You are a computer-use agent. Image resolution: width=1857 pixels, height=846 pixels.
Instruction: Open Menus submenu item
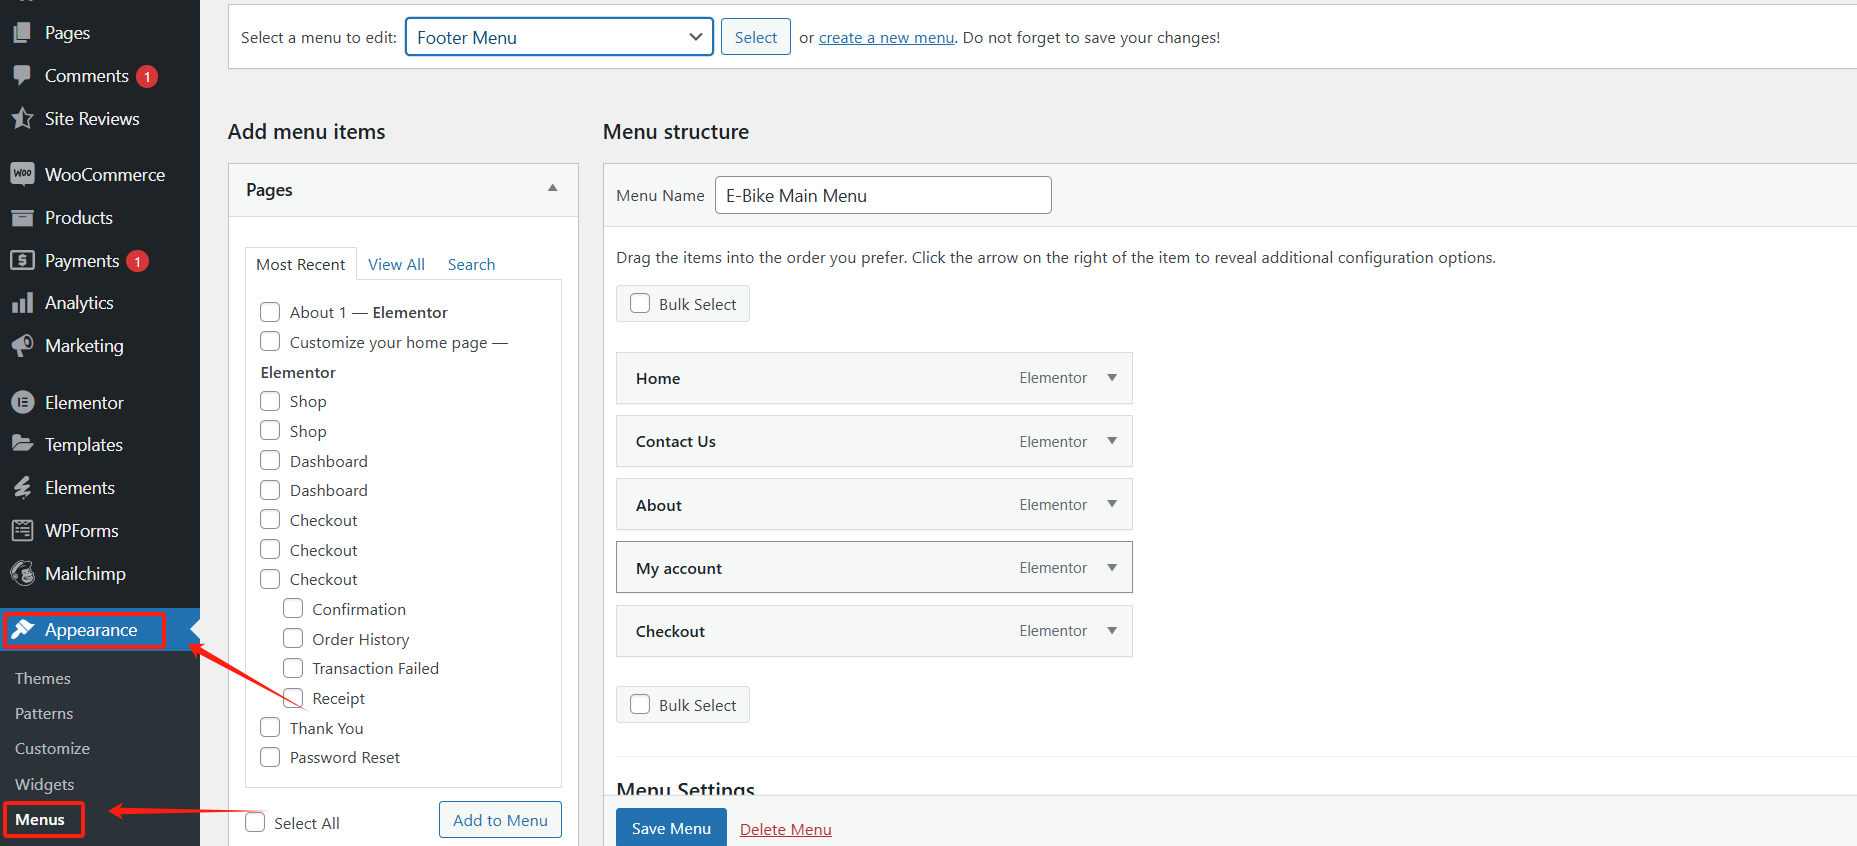pyautogui.click(x=40, y=819)
